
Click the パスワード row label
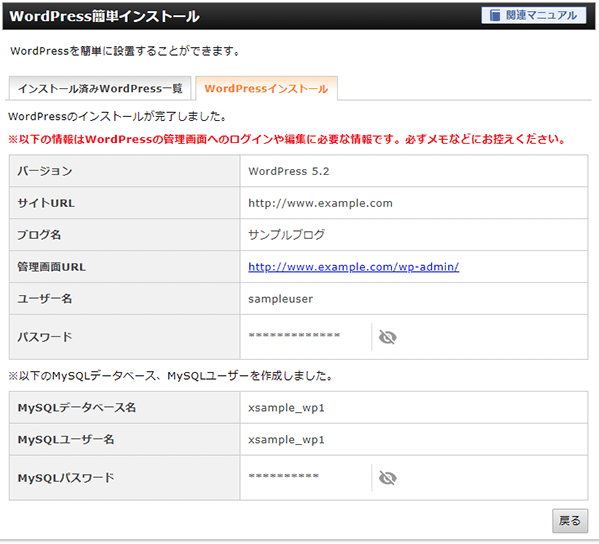45,337
